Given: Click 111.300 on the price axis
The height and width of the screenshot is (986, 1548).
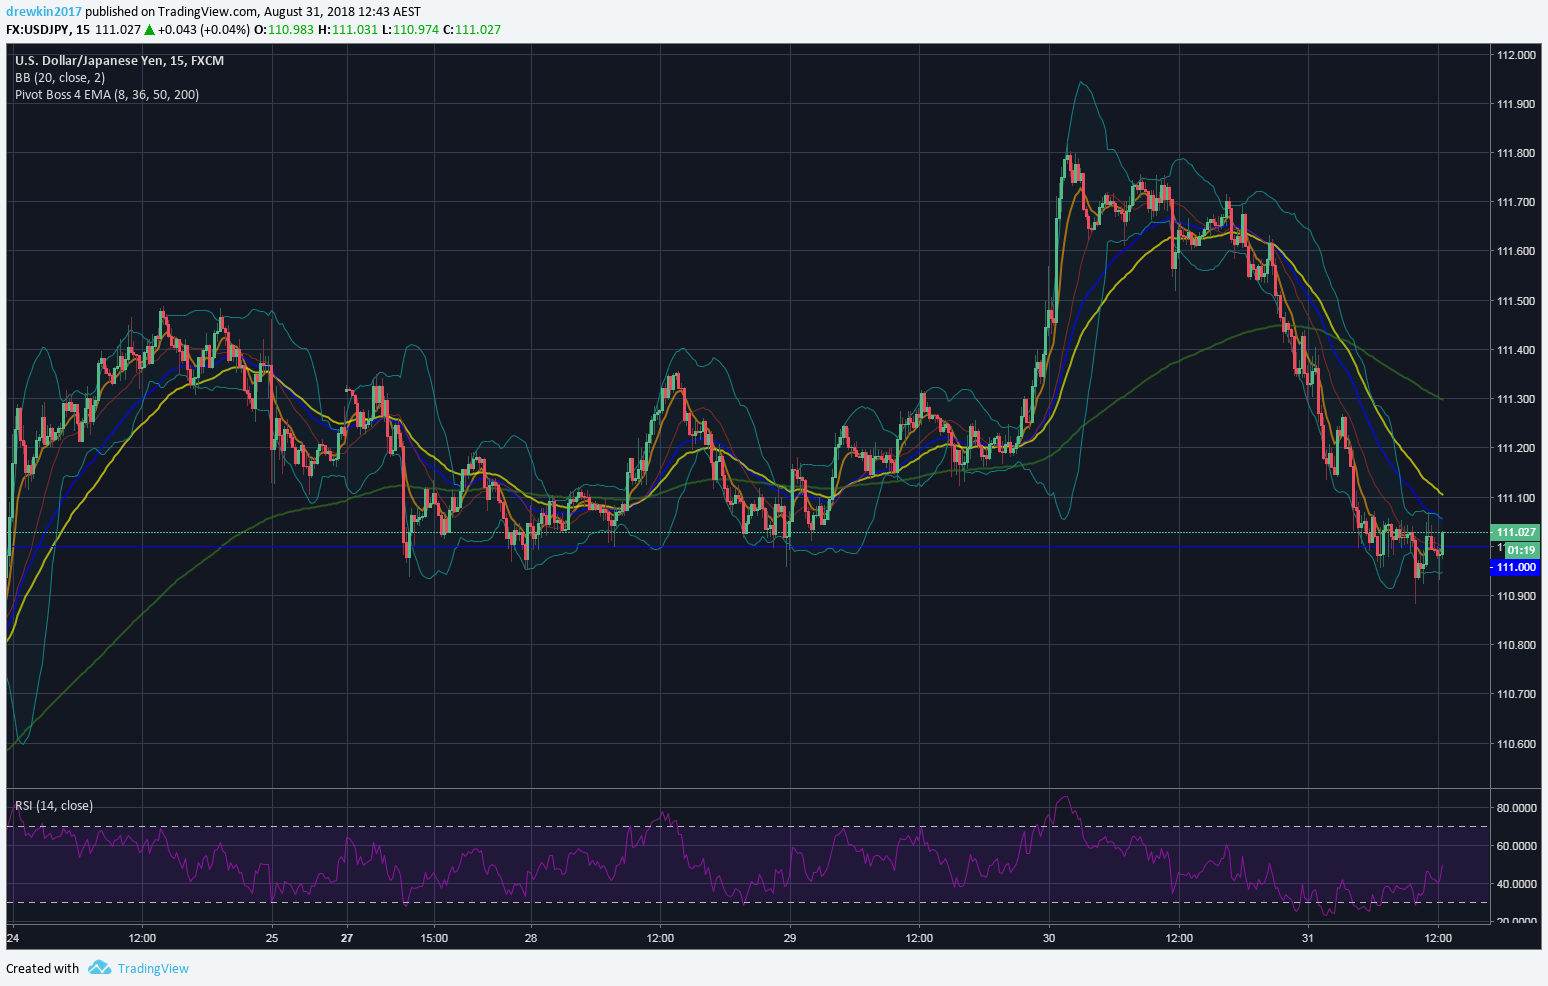Looking at the screenshot, I should point(1516,399).
